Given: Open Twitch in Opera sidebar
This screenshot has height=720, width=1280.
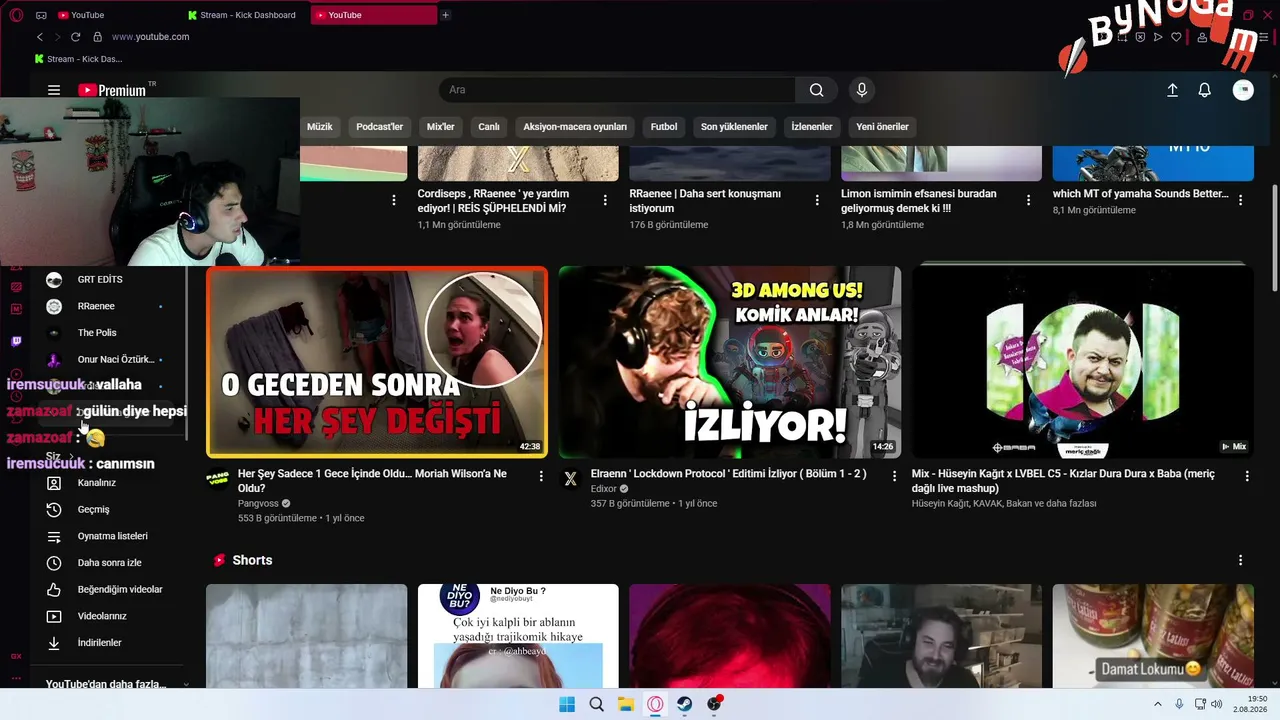Looking at the screenshot, I should (x=16, y=342).
